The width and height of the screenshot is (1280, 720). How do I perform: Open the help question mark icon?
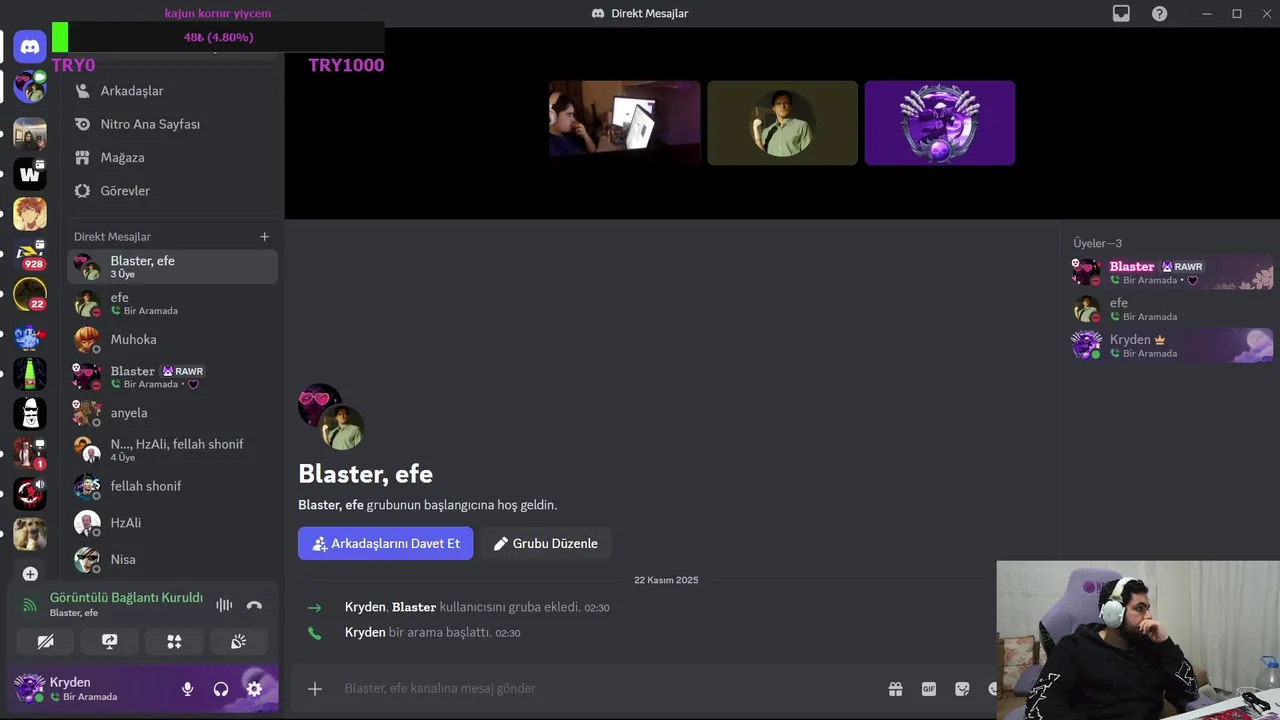coord(1159,14)
